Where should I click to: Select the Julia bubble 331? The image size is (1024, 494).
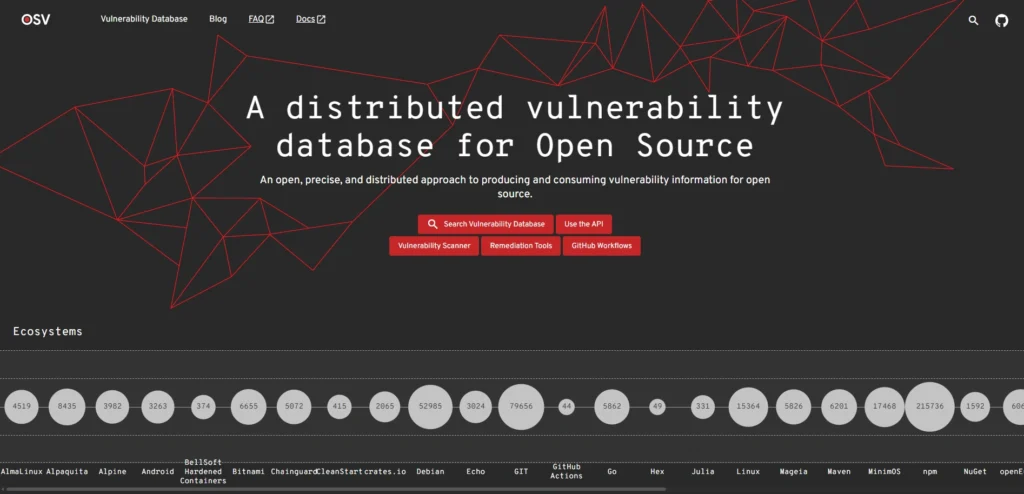703,406
